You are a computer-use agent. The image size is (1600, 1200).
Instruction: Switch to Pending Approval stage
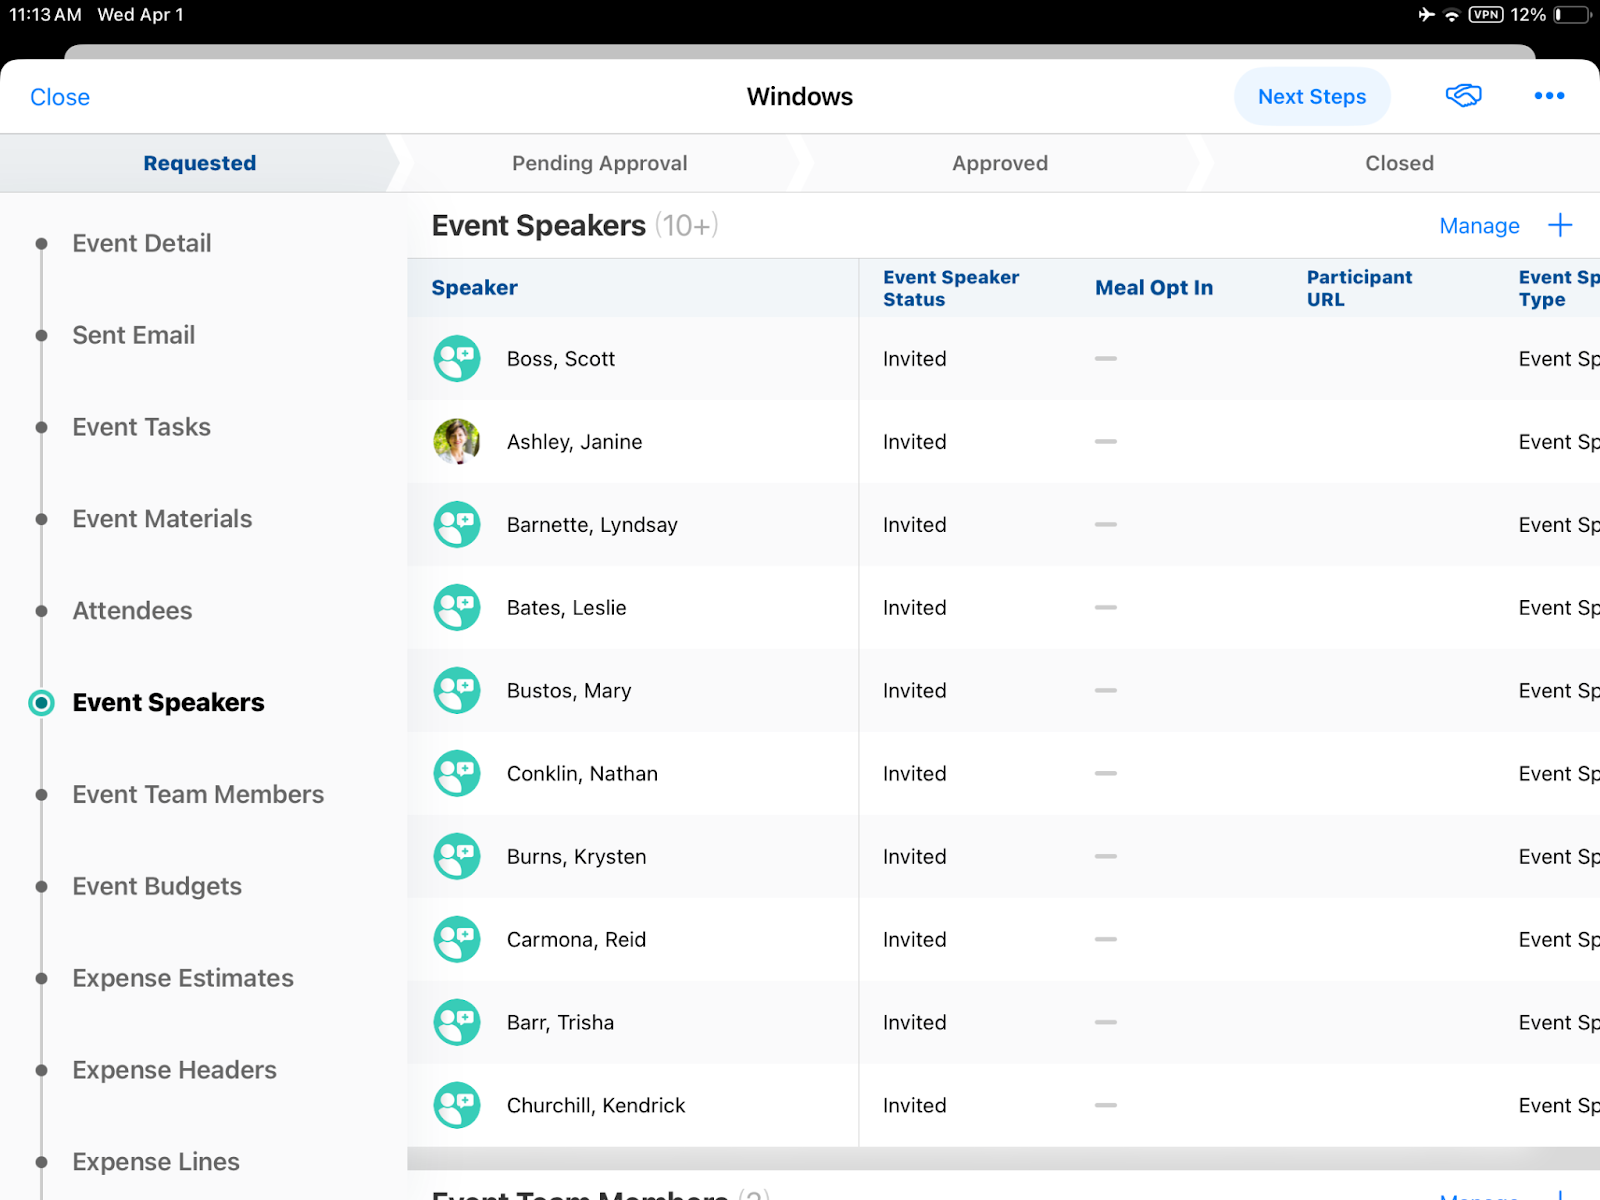599,163
